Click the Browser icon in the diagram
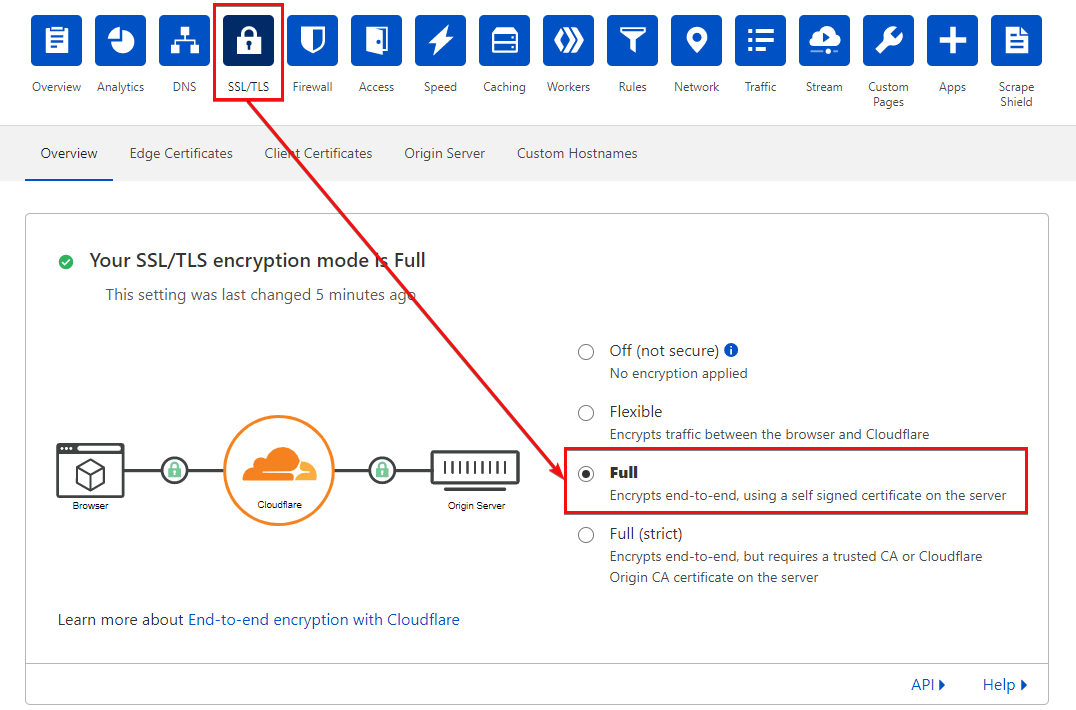Image resolution: width=1076 pixels, height=710 pixels. [x=91, y=471]
